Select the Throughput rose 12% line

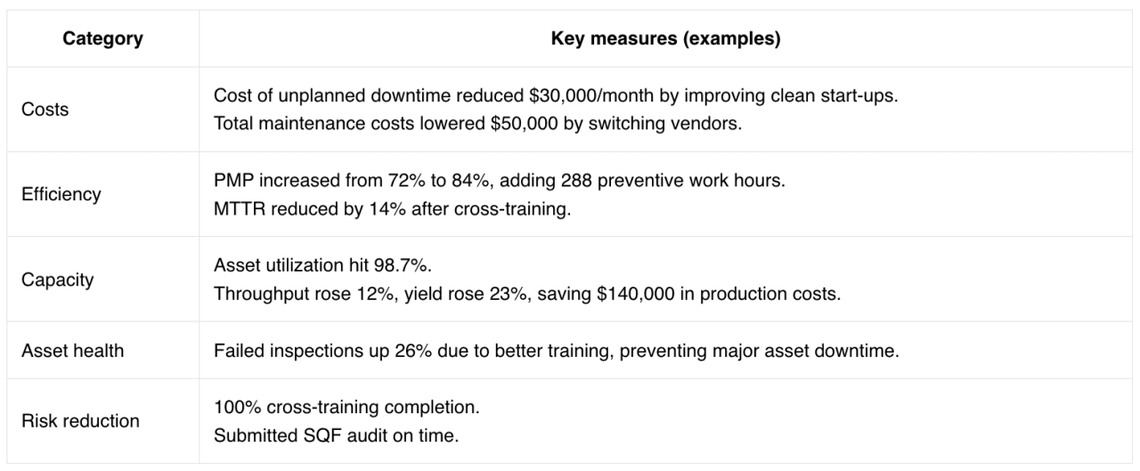[527, 293]
